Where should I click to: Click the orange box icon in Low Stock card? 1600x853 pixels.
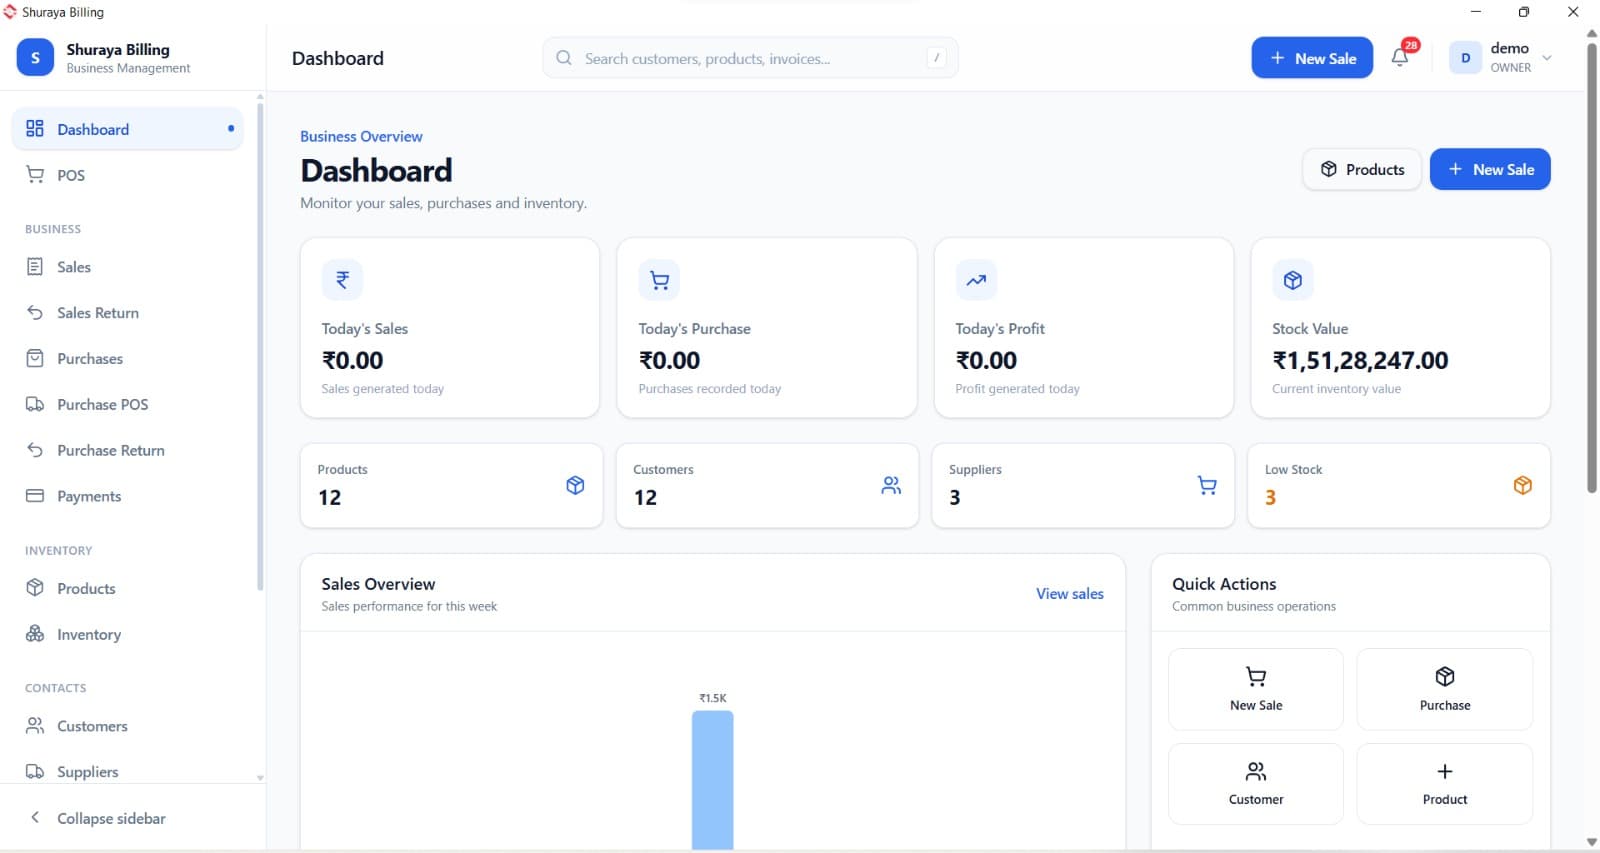tap(1523, 485)
